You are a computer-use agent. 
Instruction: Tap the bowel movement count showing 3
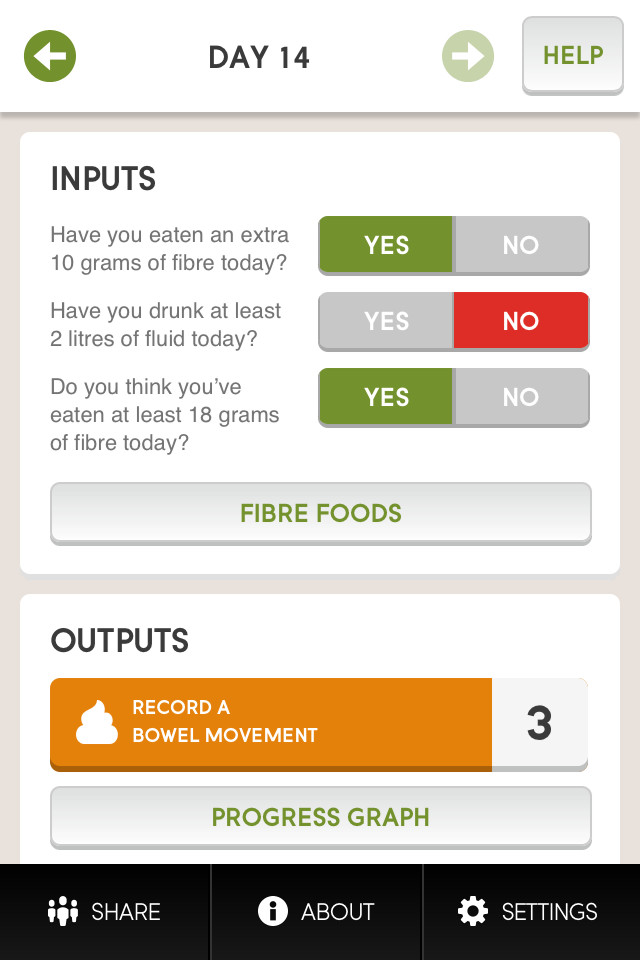540,723
